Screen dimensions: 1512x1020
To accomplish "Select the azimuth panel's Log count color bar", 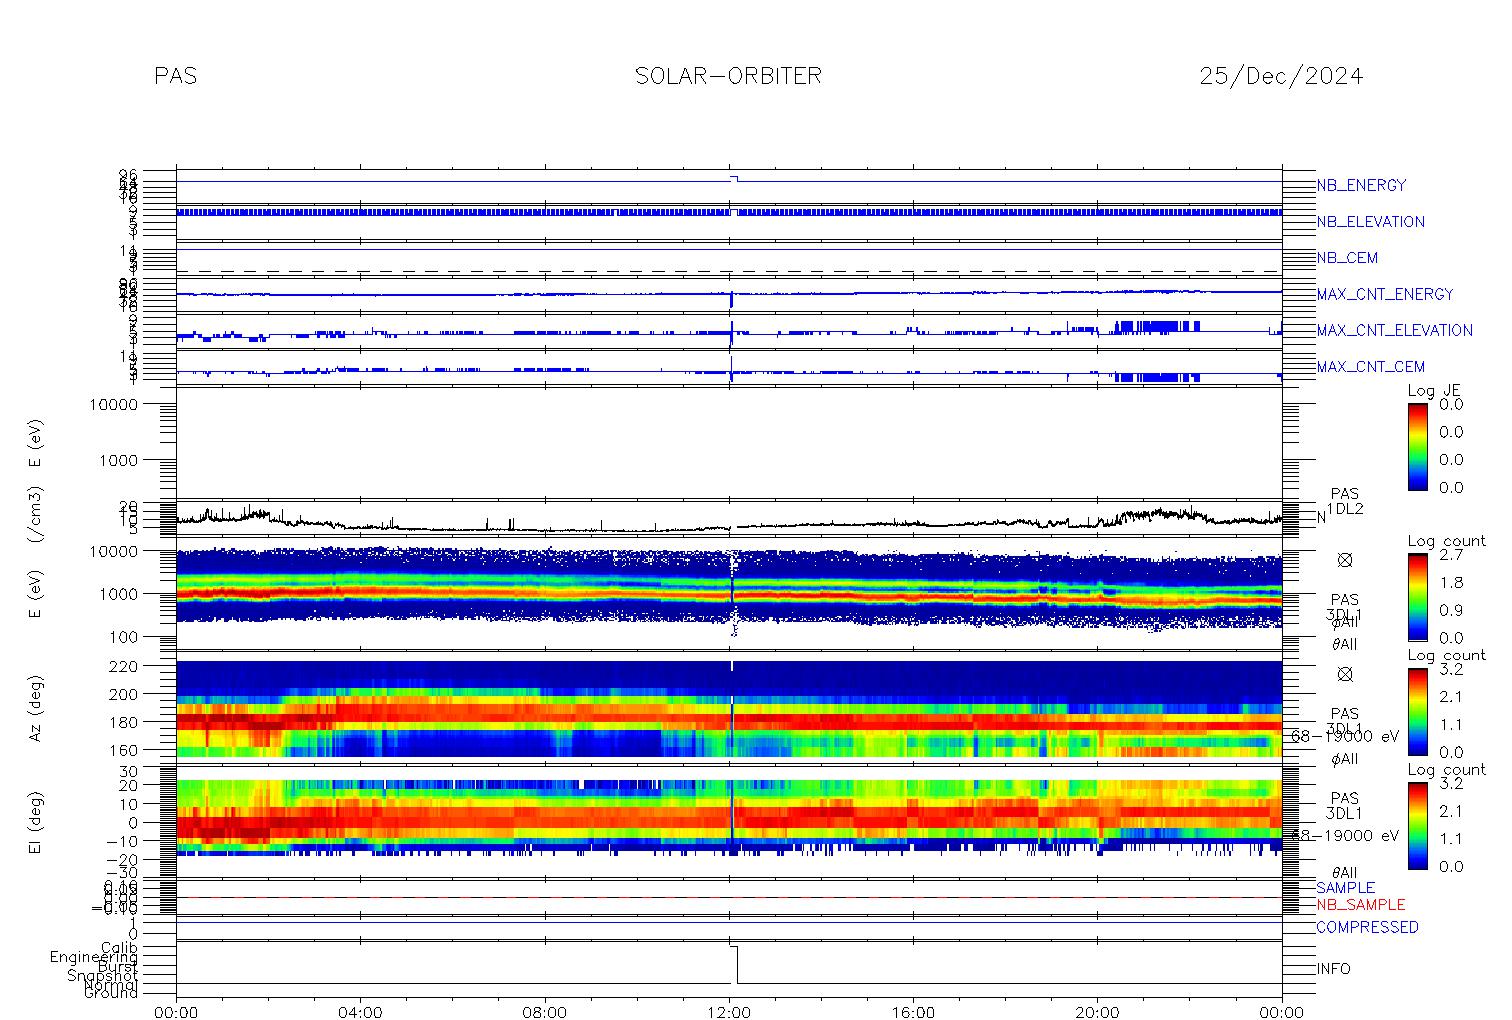I will click(1417, 711).
